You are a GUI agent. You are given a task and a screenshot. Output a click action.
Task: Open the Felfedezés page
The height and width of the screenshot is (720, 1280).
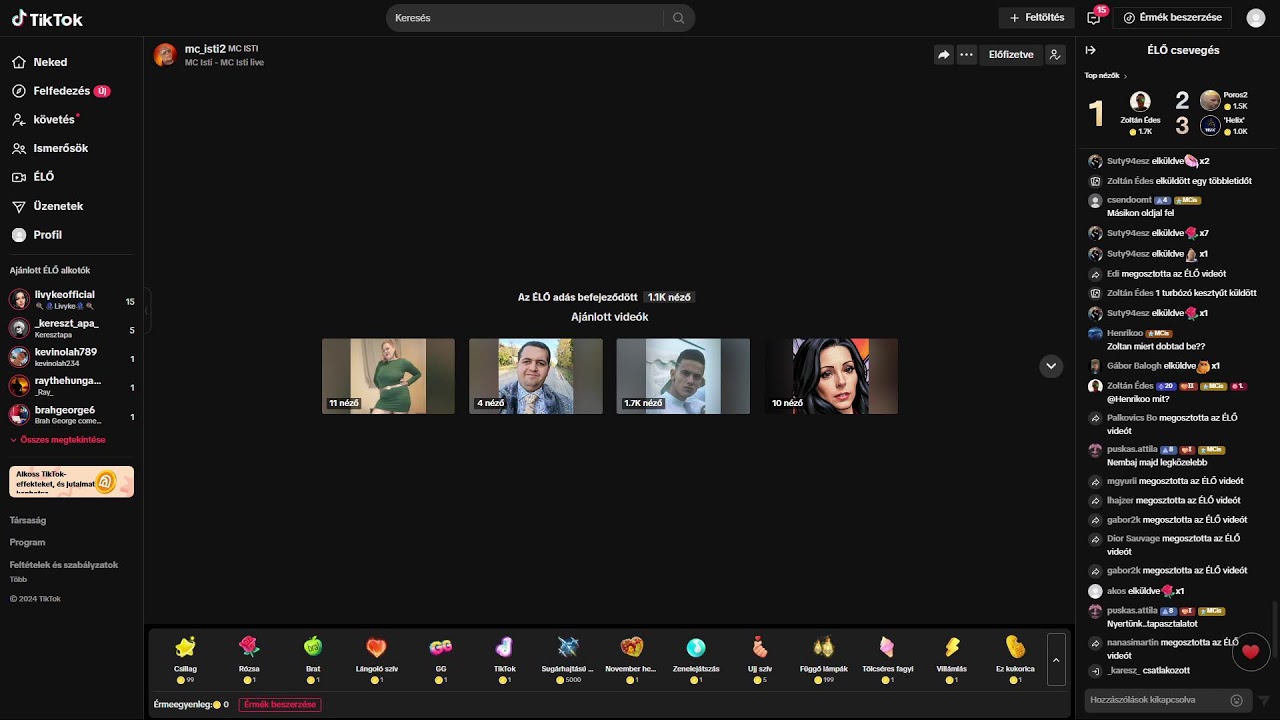(x=60, y=91)
